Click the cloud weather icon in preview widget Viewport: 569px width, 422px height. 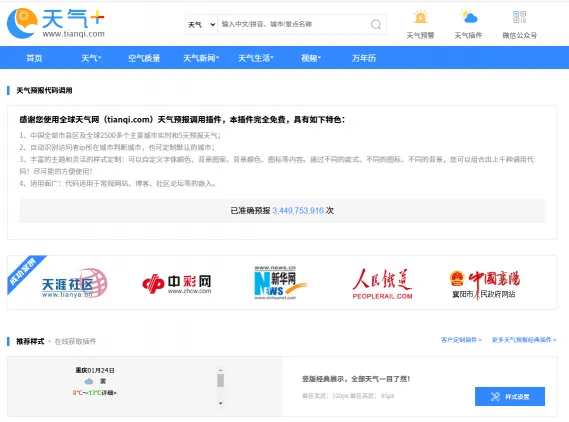[x=89, y=381]
